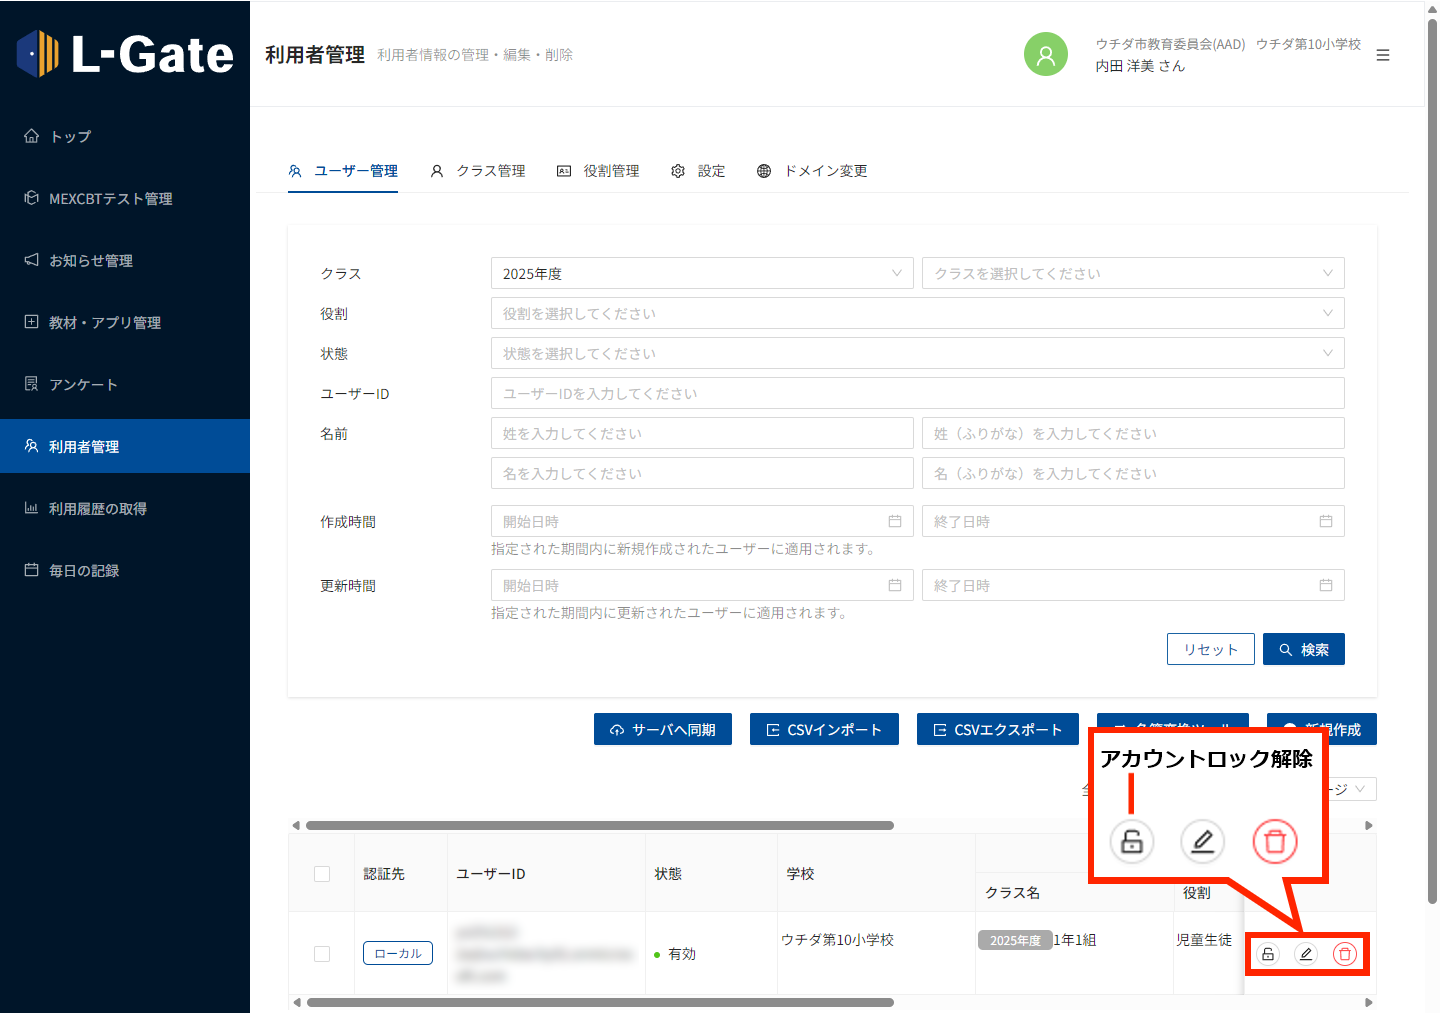Click the pencil edit icon in user row
This screenshot has width=1440, height=1013.
[1305, 954]
